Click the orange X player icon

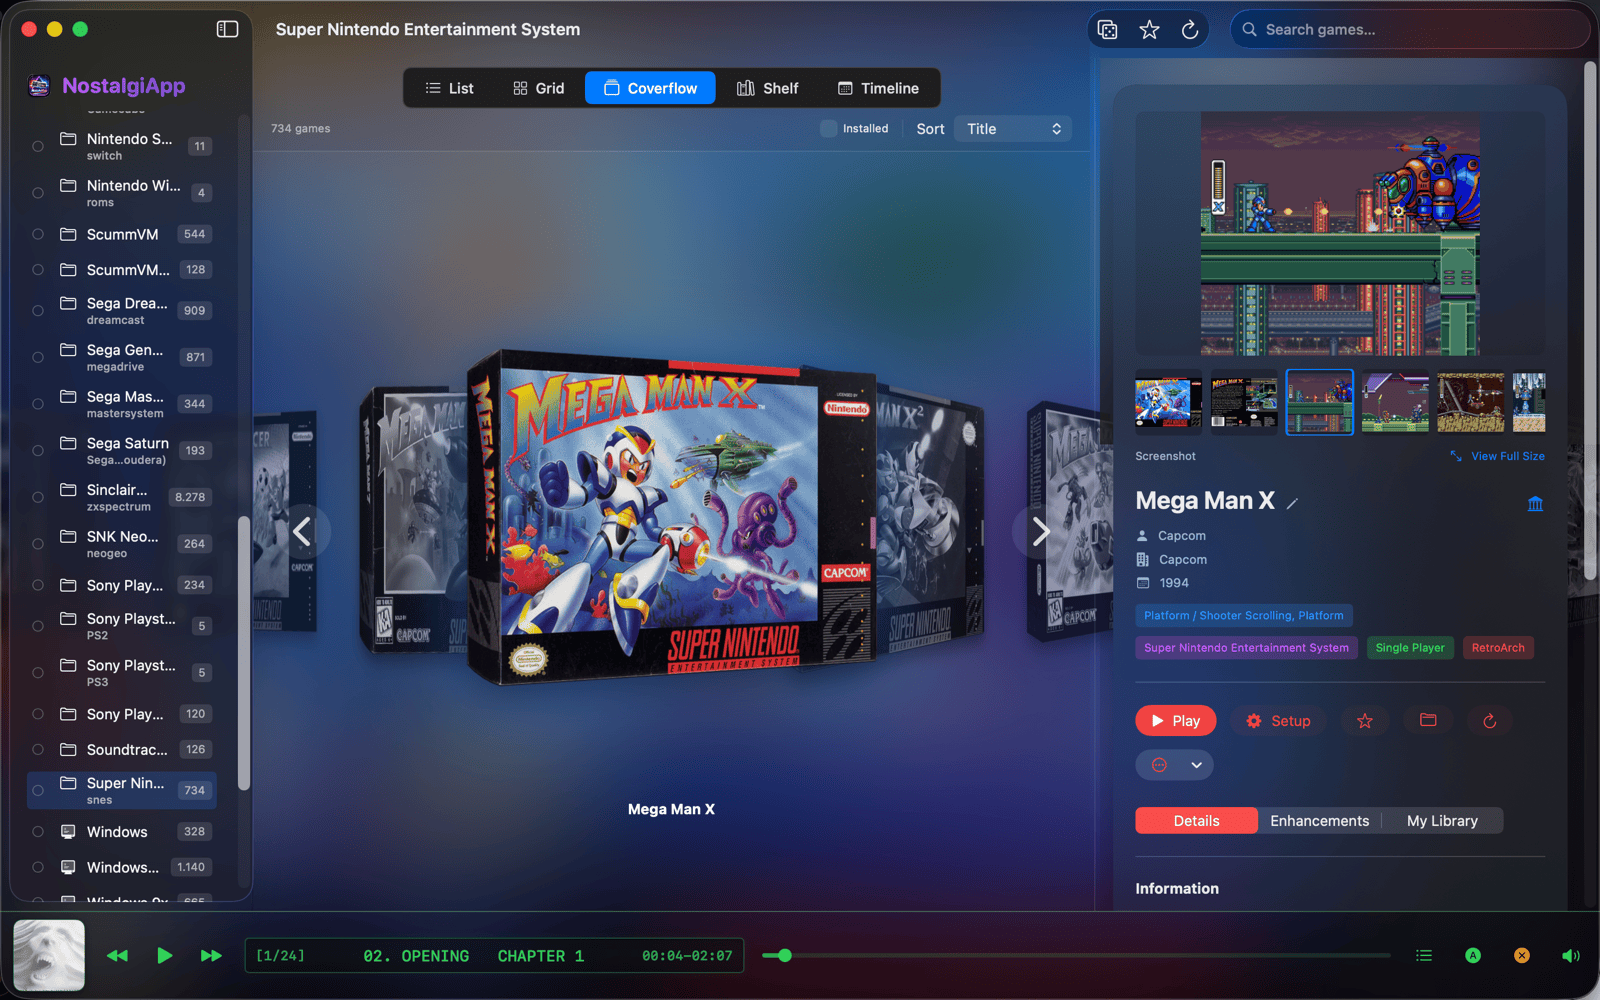click(x=1522, y=956)
